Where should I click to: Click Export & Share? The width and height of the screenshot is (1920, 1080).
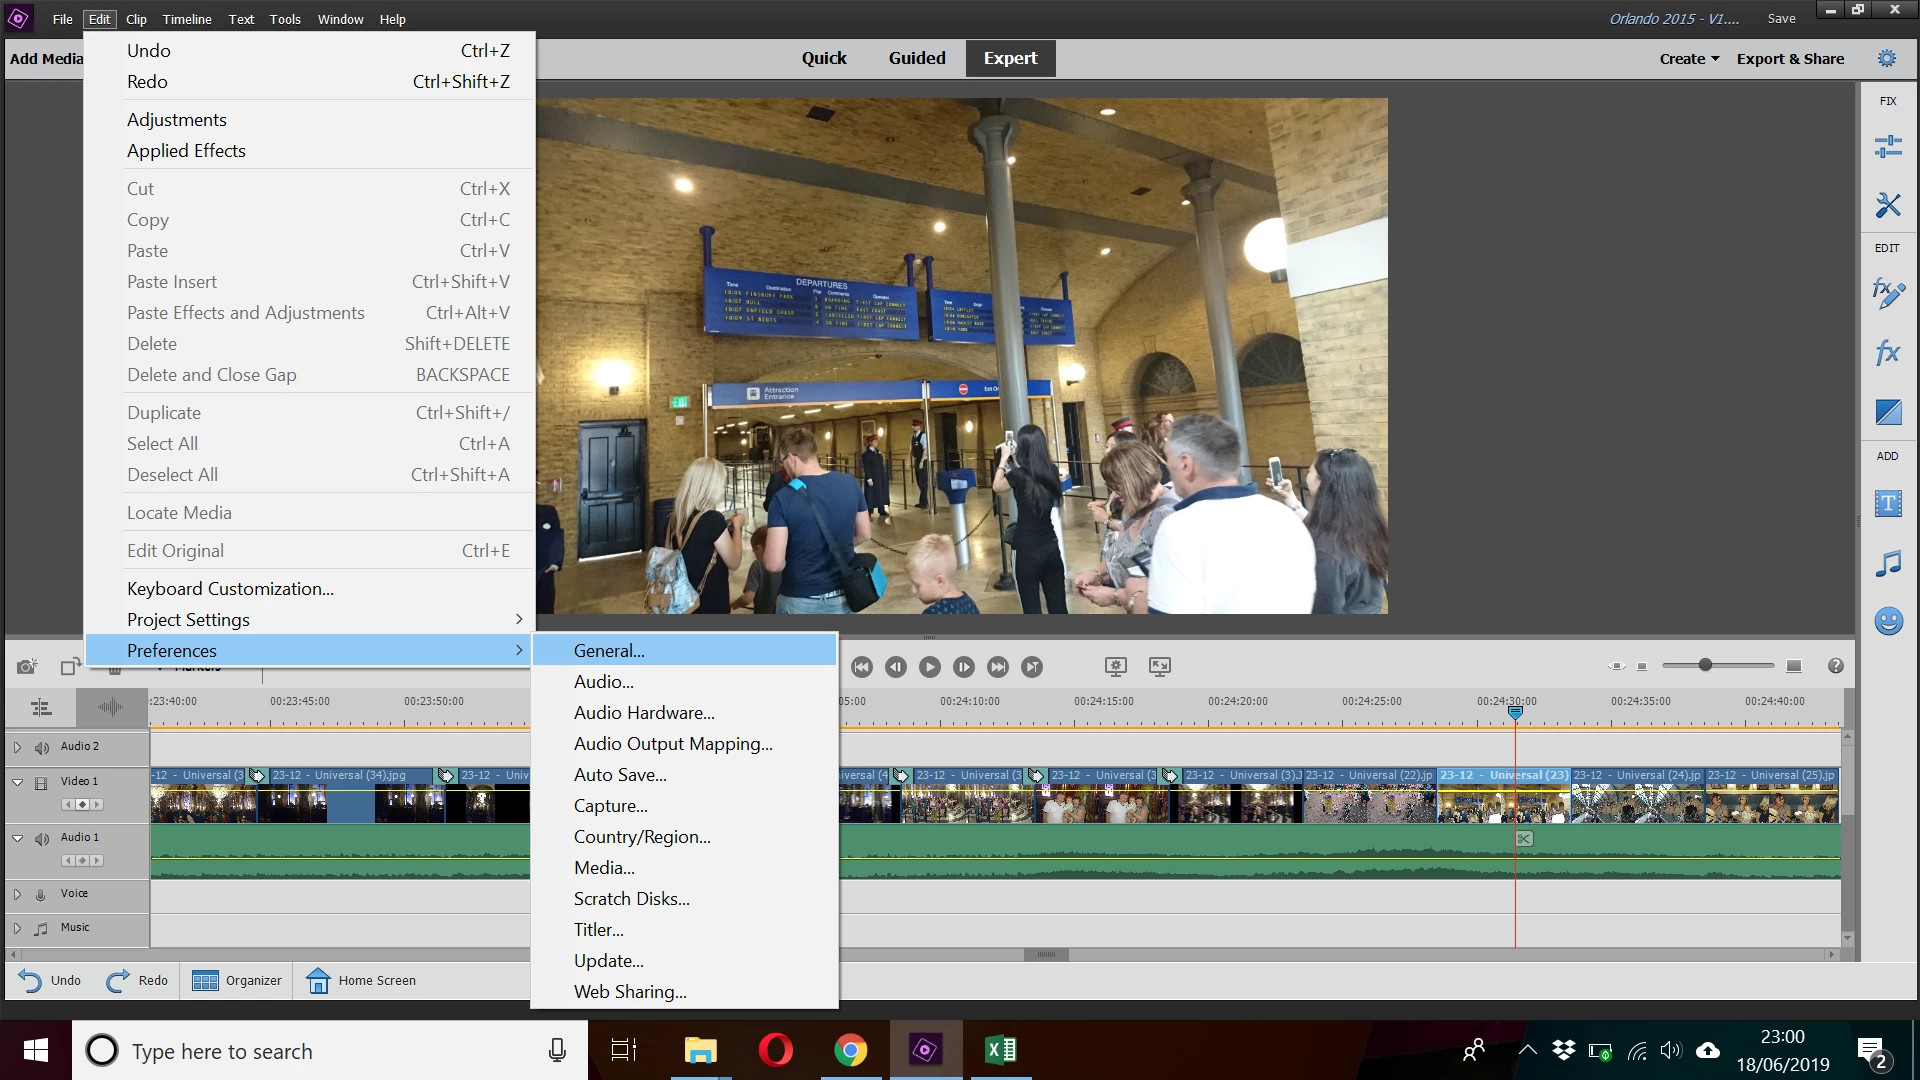pyautogui.click(x=1790, y=59)
